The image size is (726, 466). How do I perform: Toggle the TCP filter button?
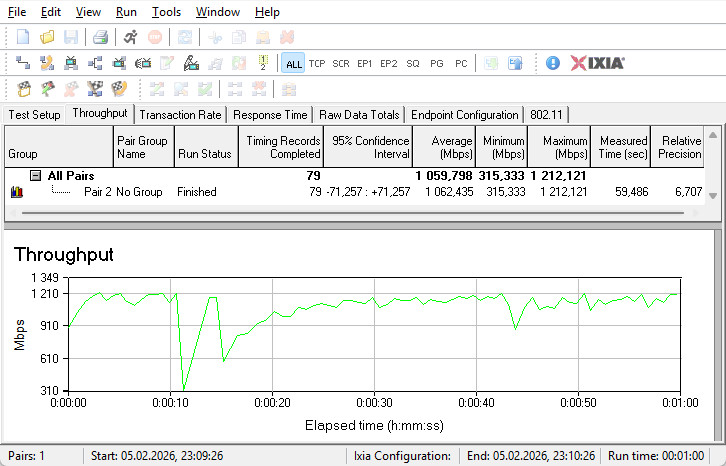pyautogui.click(x=317, y=63)
